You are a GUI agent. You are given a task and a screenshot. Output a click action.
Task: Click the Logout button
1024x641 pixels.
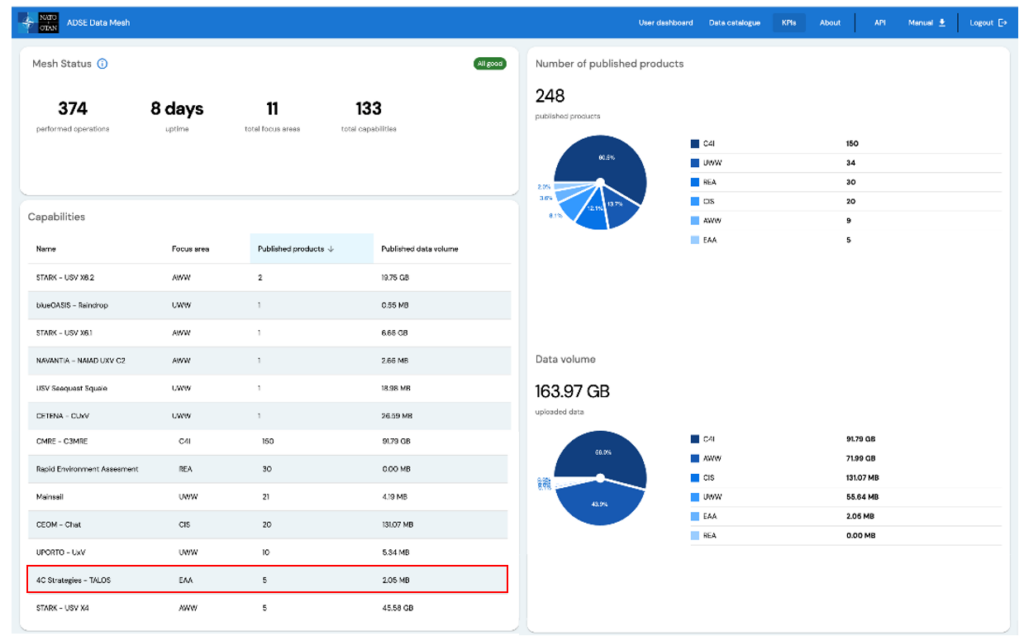click(x=988, y=22)
